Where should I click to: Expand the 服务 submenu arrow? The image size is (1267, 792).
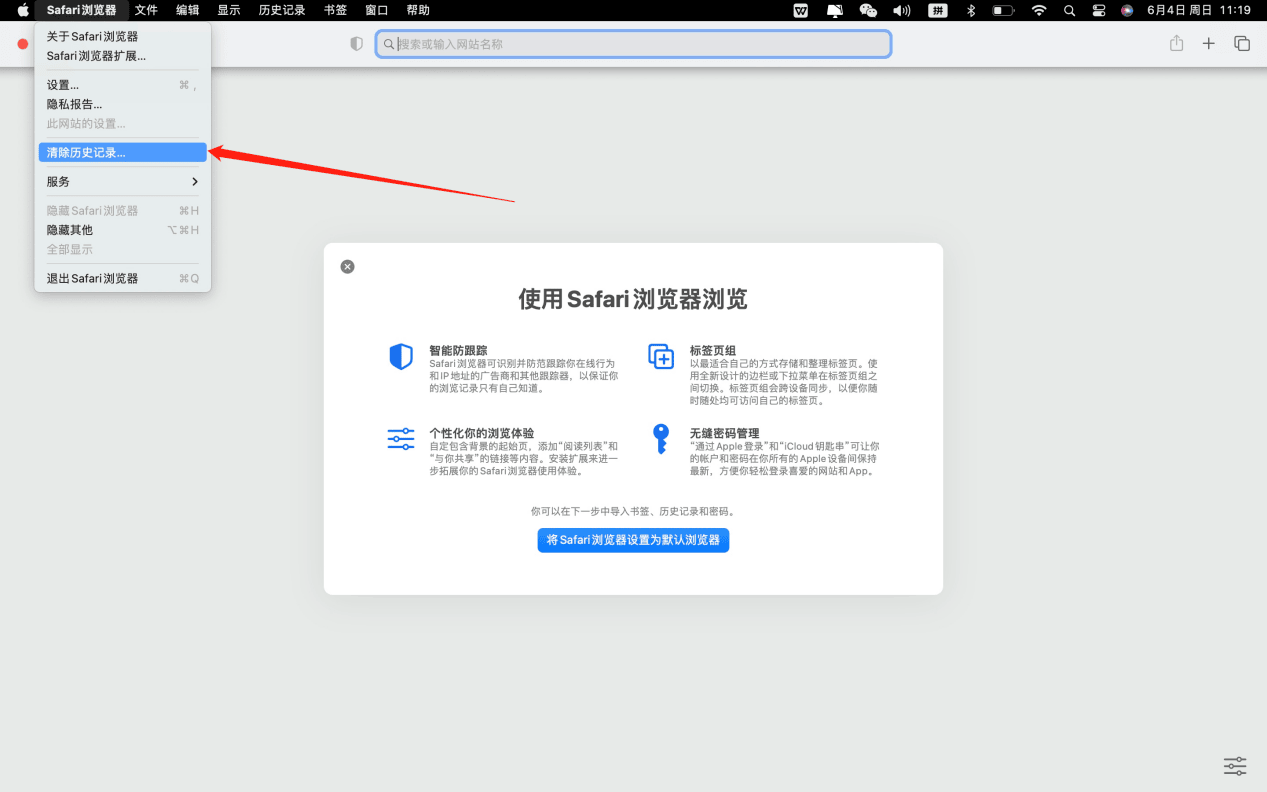pyautogui.click(x=195, y=182)
